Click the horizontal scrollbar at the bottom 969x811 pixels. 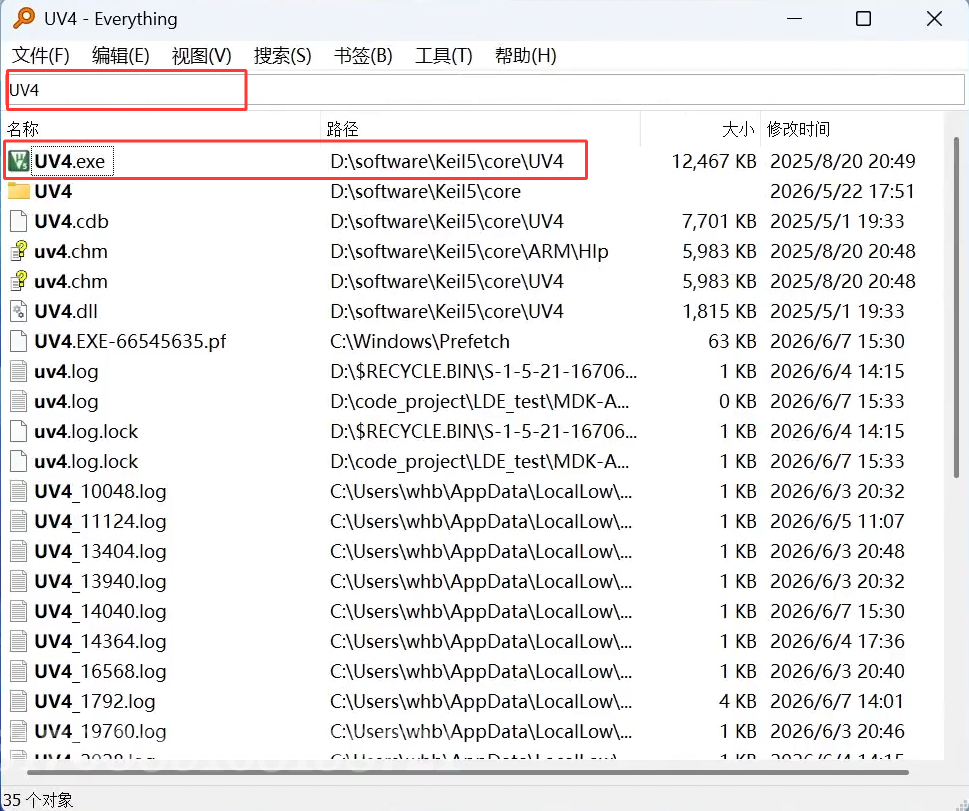[x=468, y=772]
